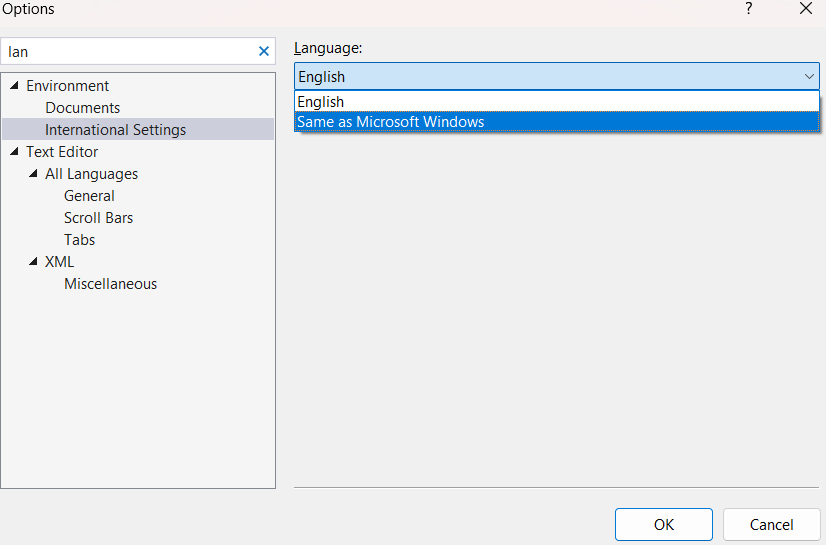Select the Text Editor category label
The width and height of the screenshot is (826, 545).
(62, 152)
